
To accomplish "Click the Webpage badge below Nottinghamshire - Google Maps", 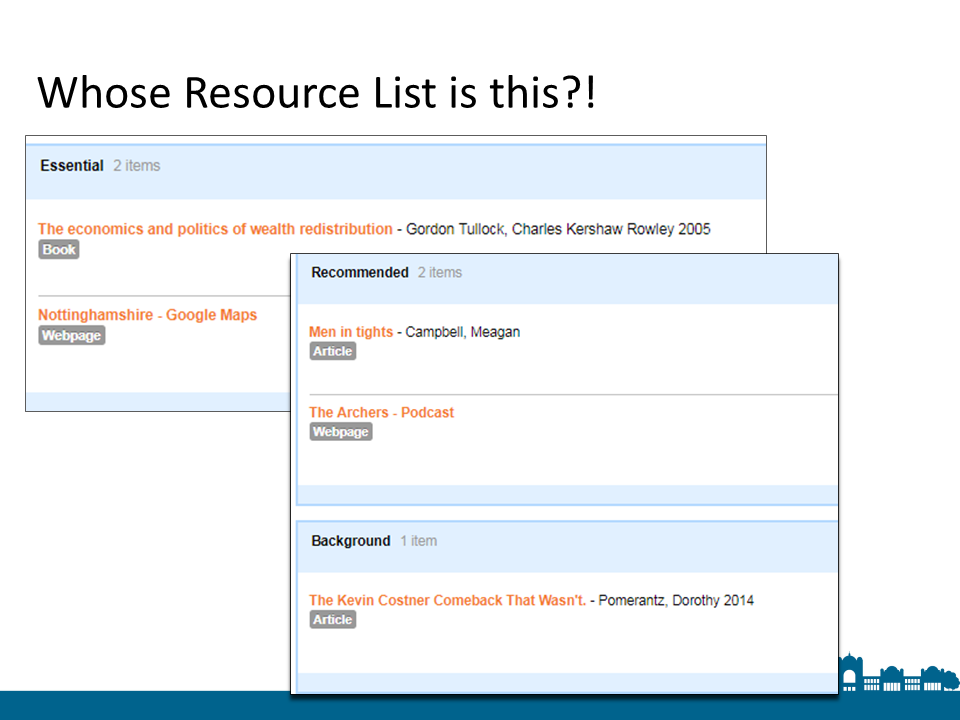I will tap(71, 336).
